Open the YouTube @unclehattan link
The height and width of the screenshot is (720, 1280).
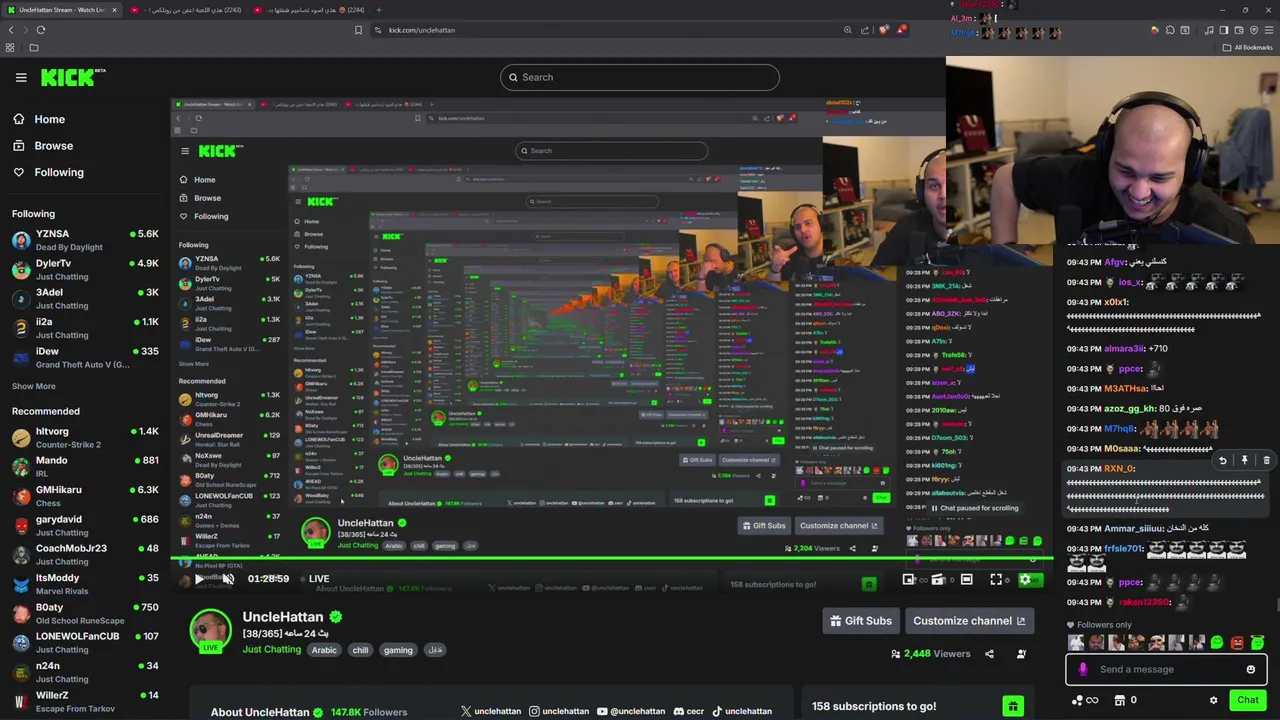(x=631, y=712)
